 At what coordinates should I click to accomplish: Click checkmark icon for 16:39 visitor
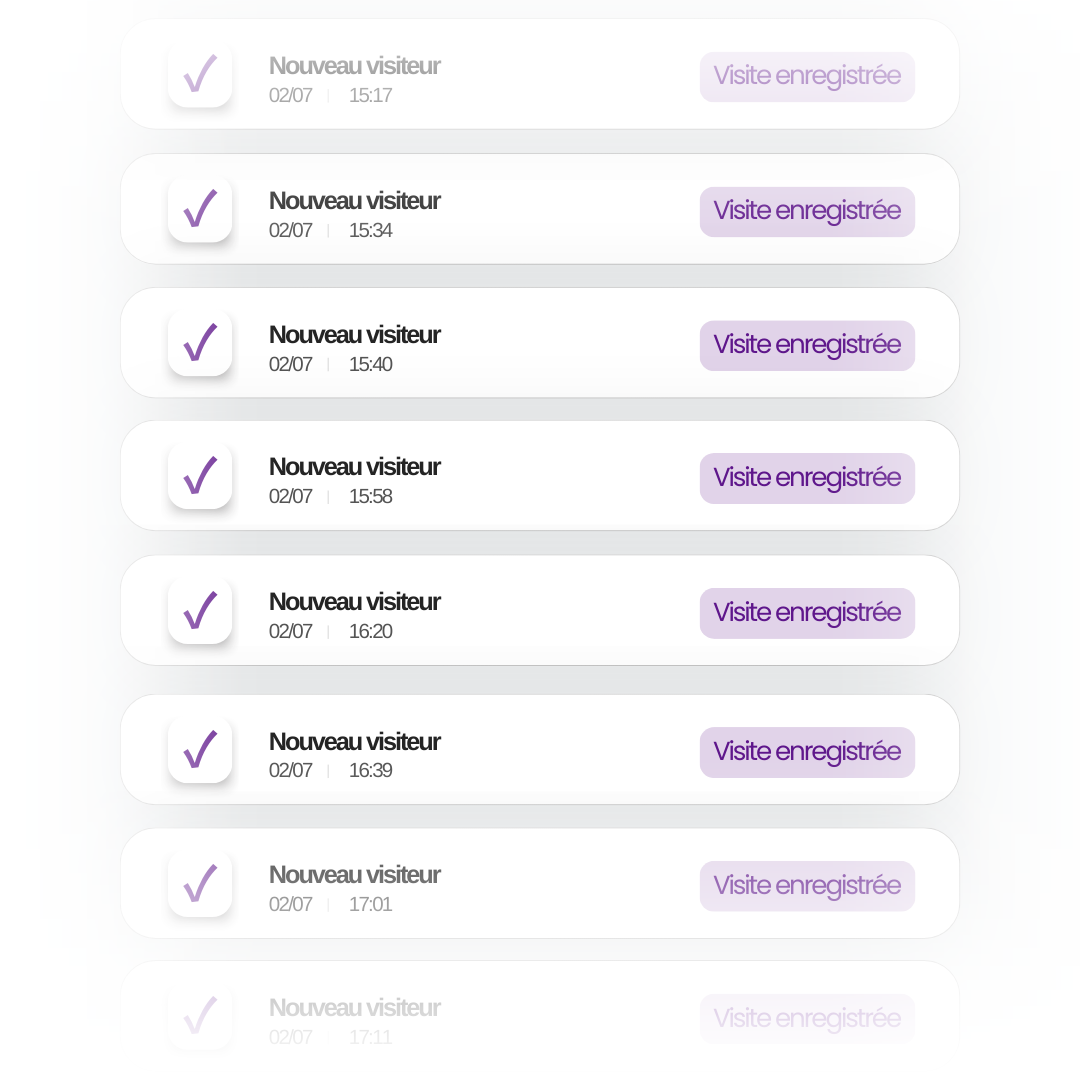[x=200, y=750]
